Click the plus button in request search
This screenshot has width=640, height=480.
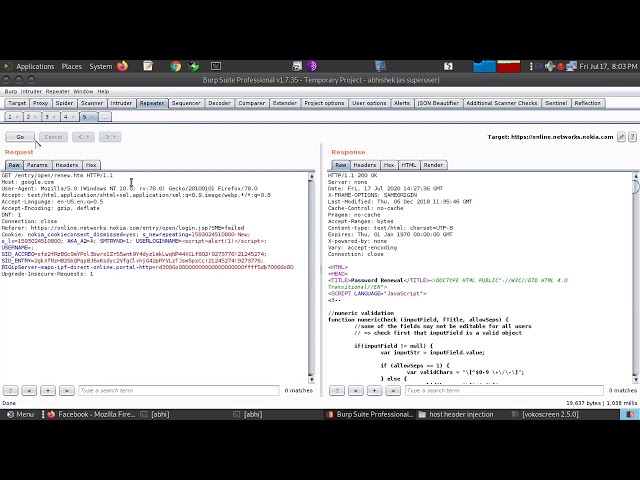[48, 391]
